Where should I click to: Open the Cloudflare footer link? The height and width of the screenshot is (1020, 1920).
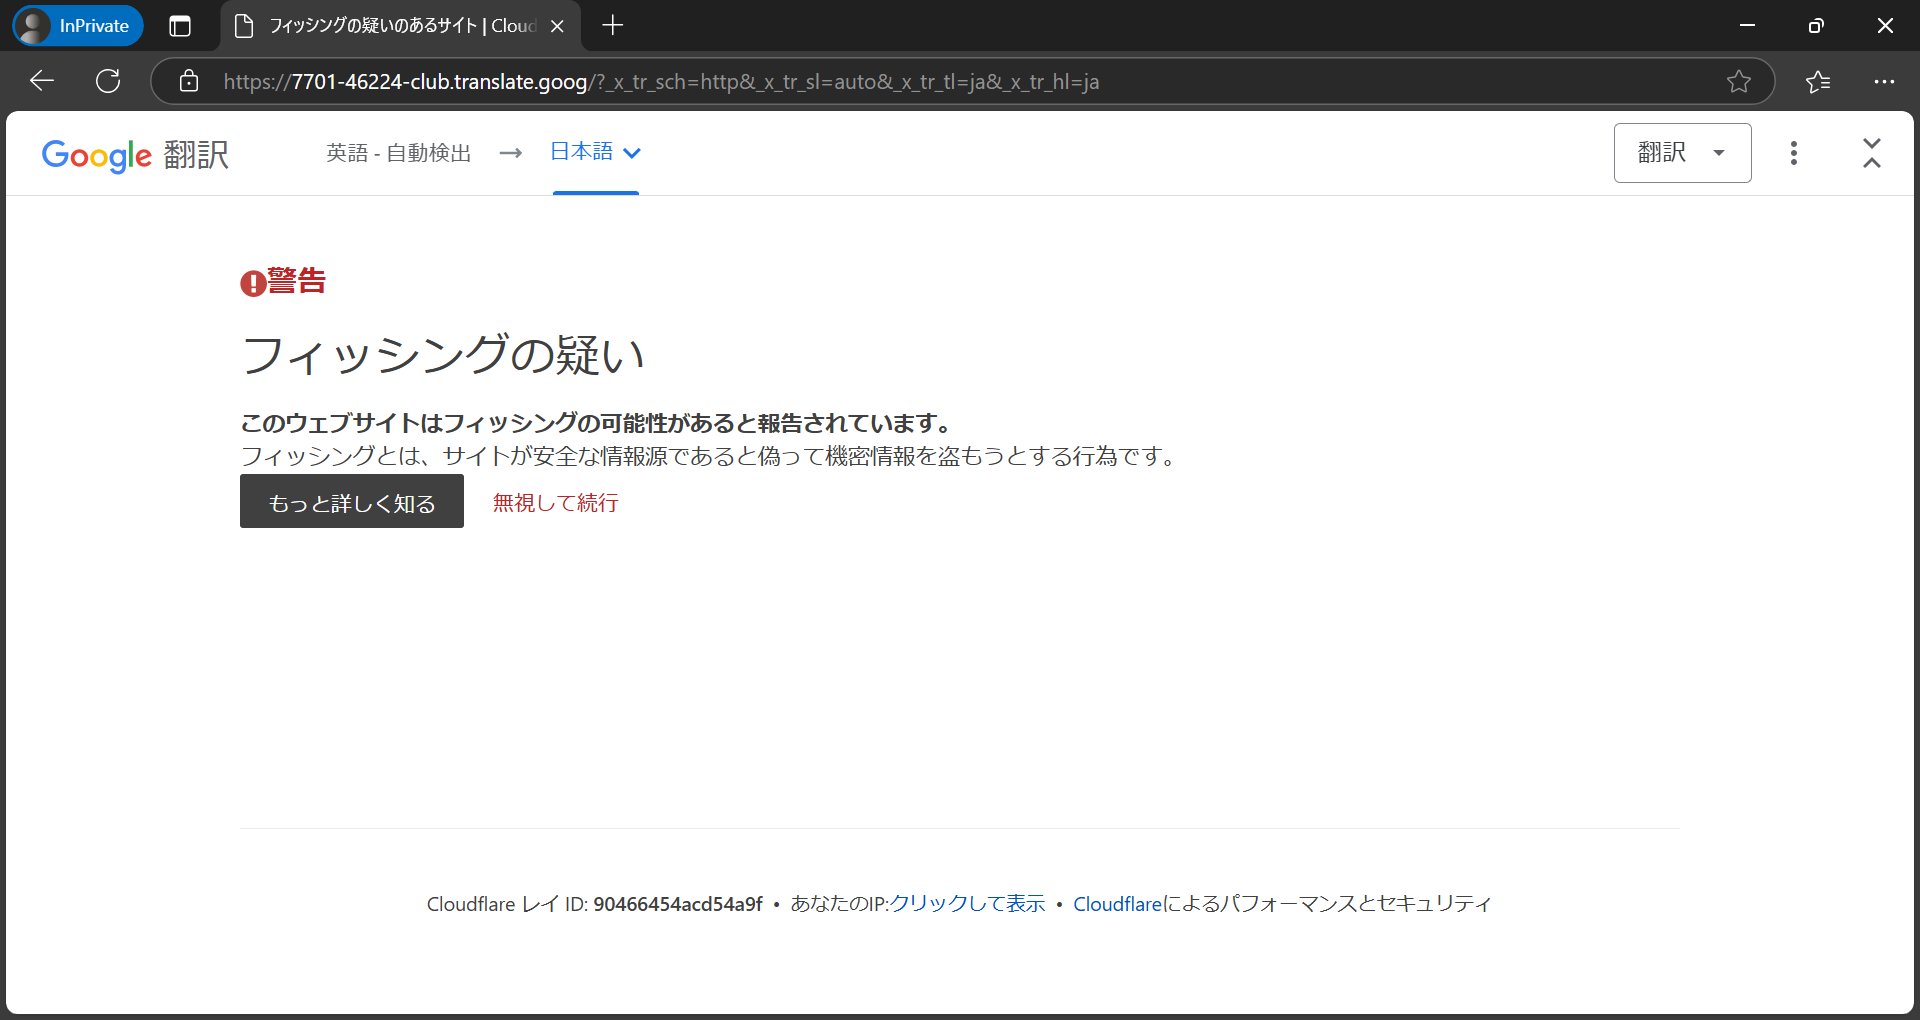tap(1117, 903)
